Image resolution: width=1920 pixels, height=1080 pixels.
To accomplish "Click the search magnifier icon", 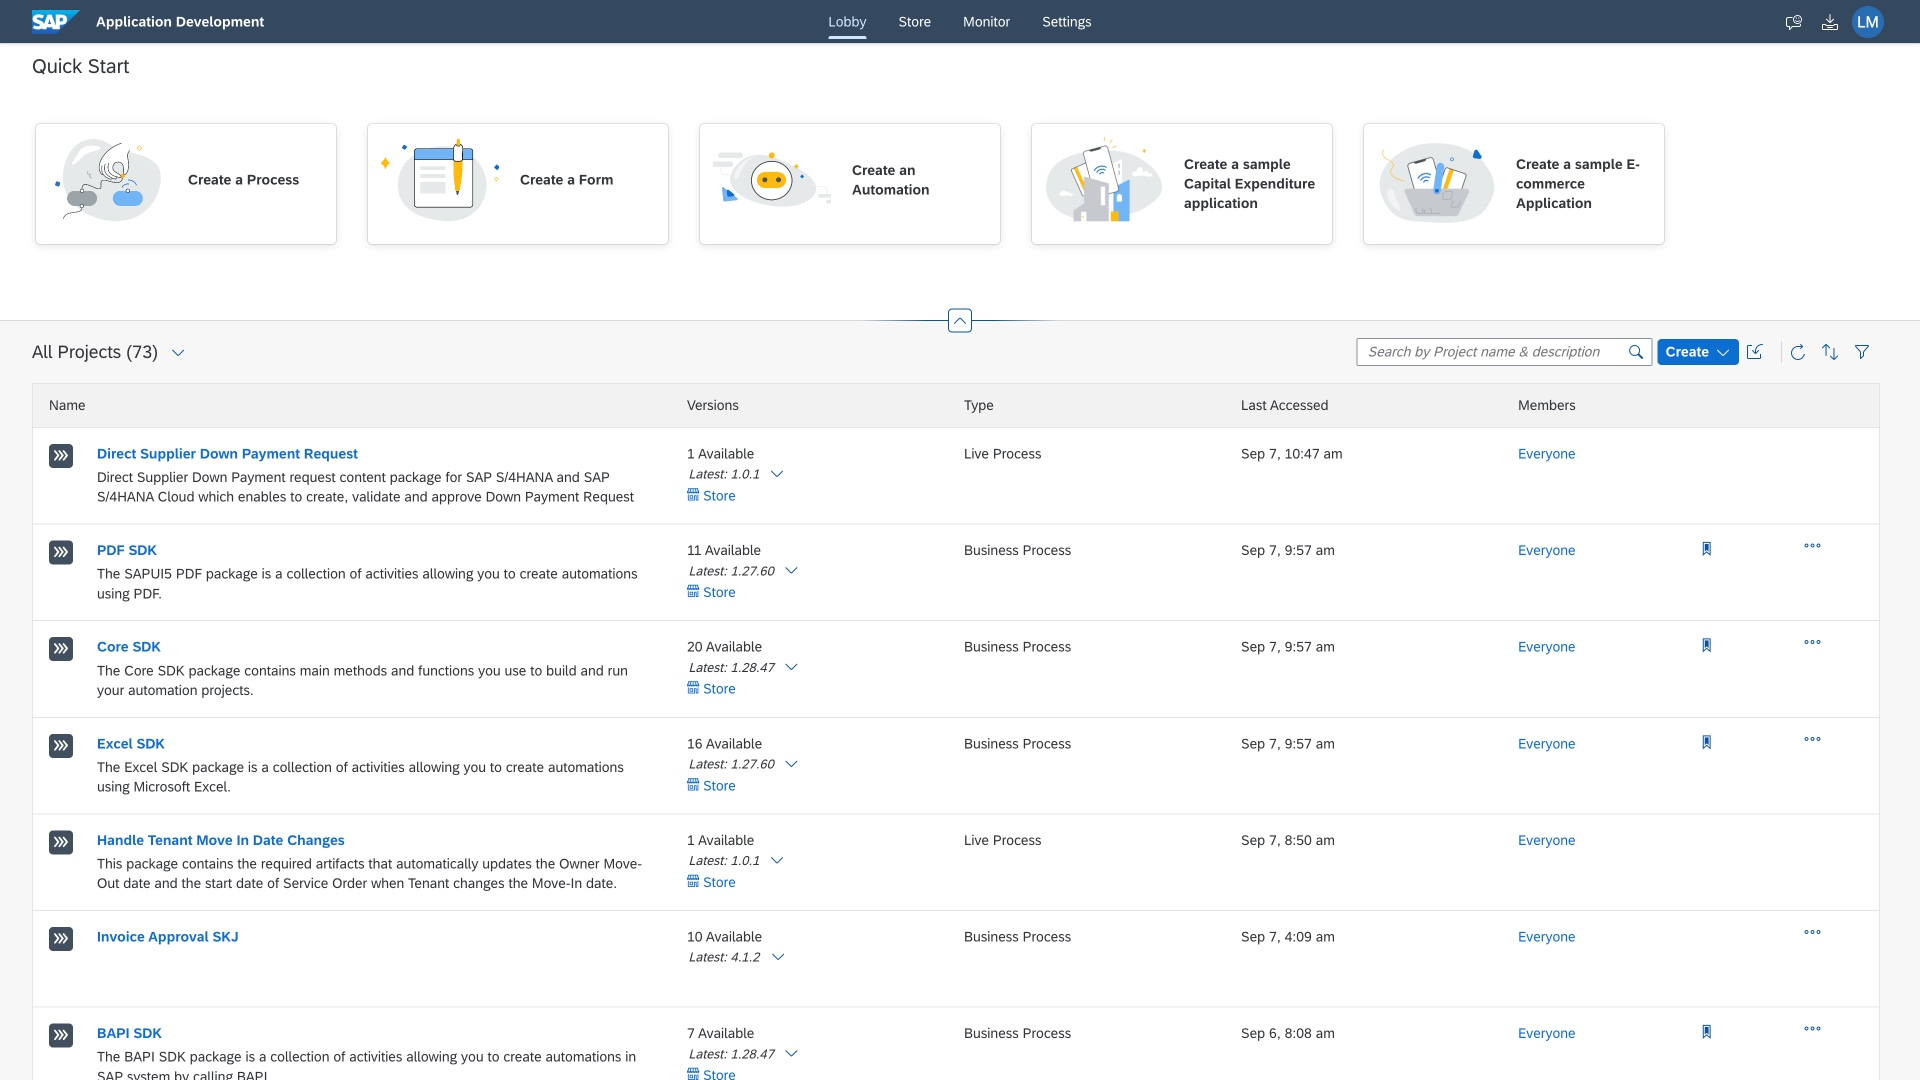I will [x=1636, y=352].
